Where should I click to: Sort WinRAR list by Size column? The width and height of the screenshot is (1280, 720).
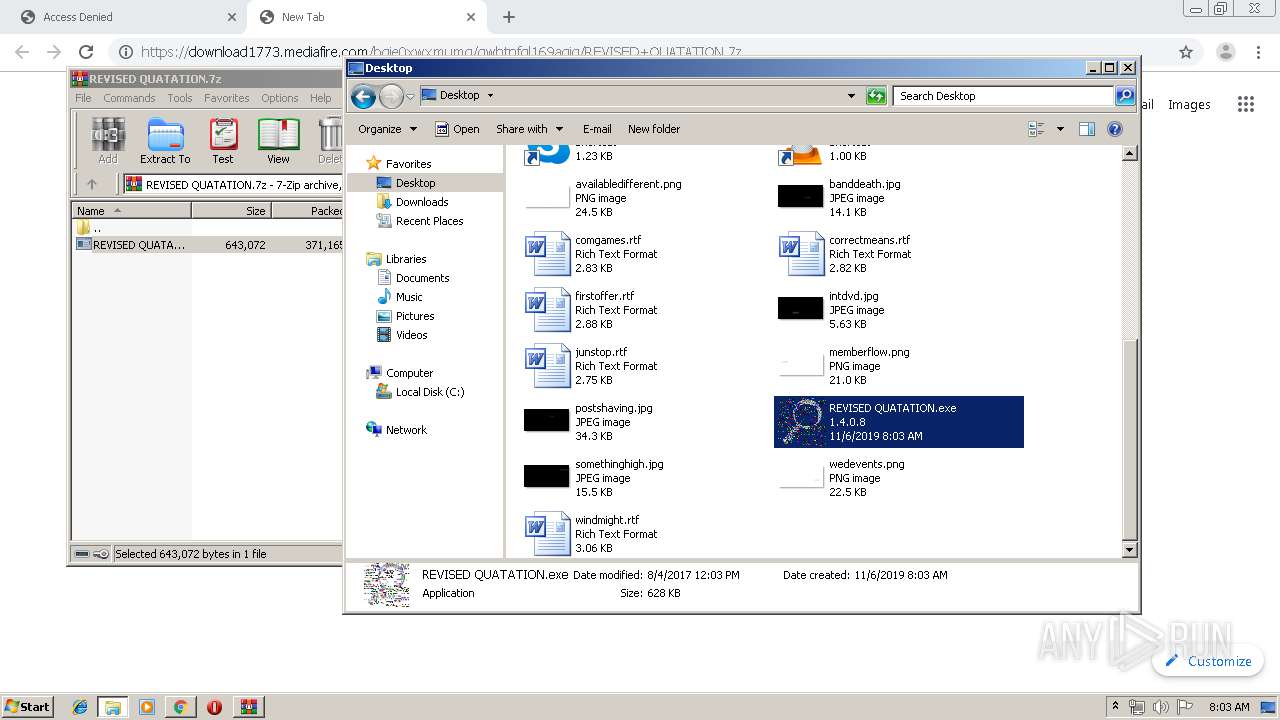[x=231, y=211]
